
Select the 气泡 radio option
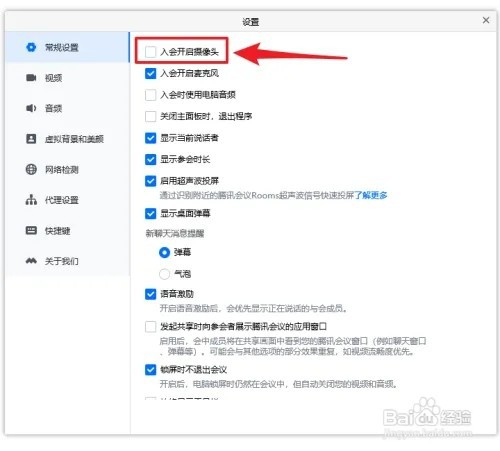[164, 274]
